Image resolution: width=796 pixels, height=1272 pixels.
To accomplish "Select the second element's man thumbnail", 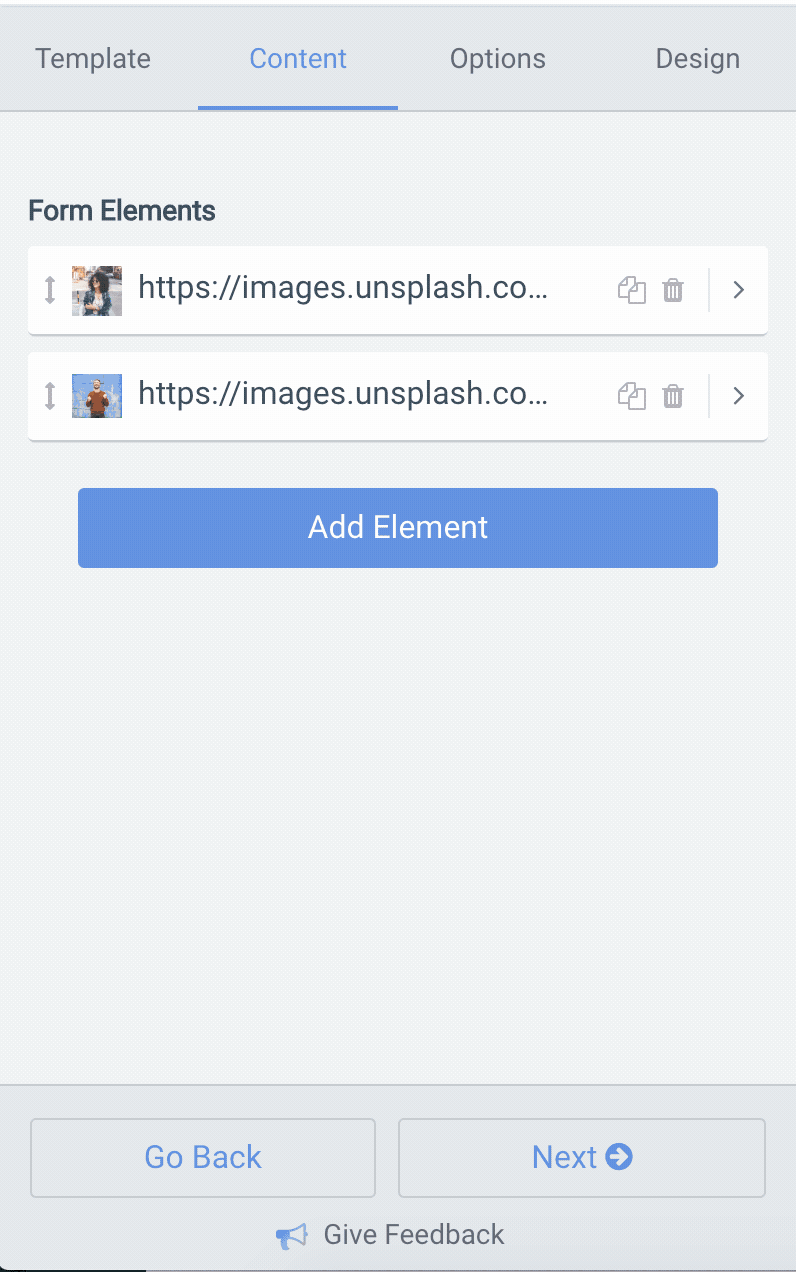I will click(97, 396).
